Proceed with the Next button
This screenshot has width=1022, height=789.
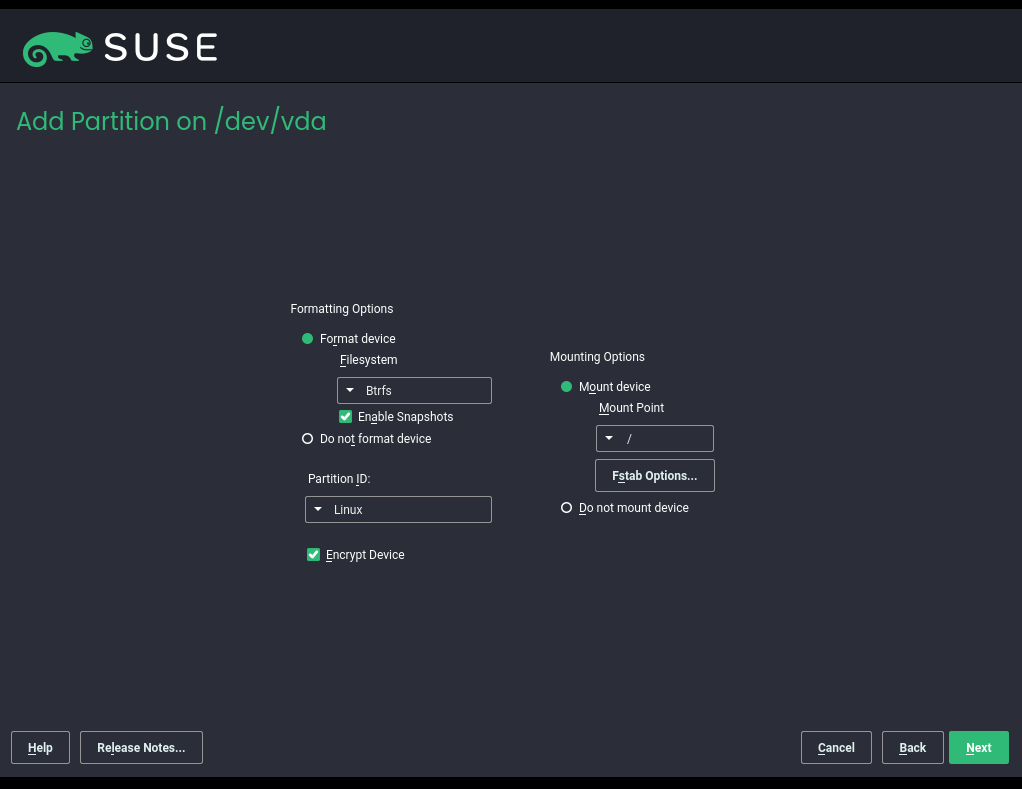978,748
